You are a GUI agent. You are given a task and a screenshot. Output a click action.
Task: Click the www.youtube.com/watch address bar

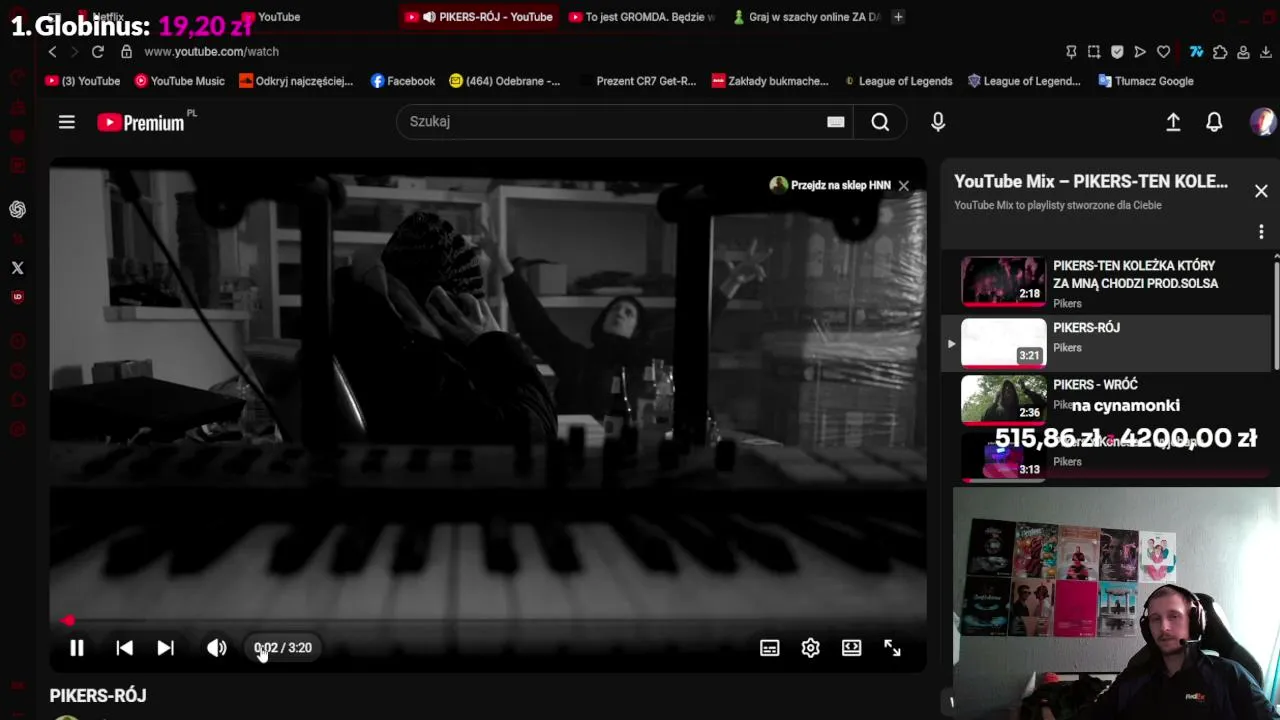(212, 52)
